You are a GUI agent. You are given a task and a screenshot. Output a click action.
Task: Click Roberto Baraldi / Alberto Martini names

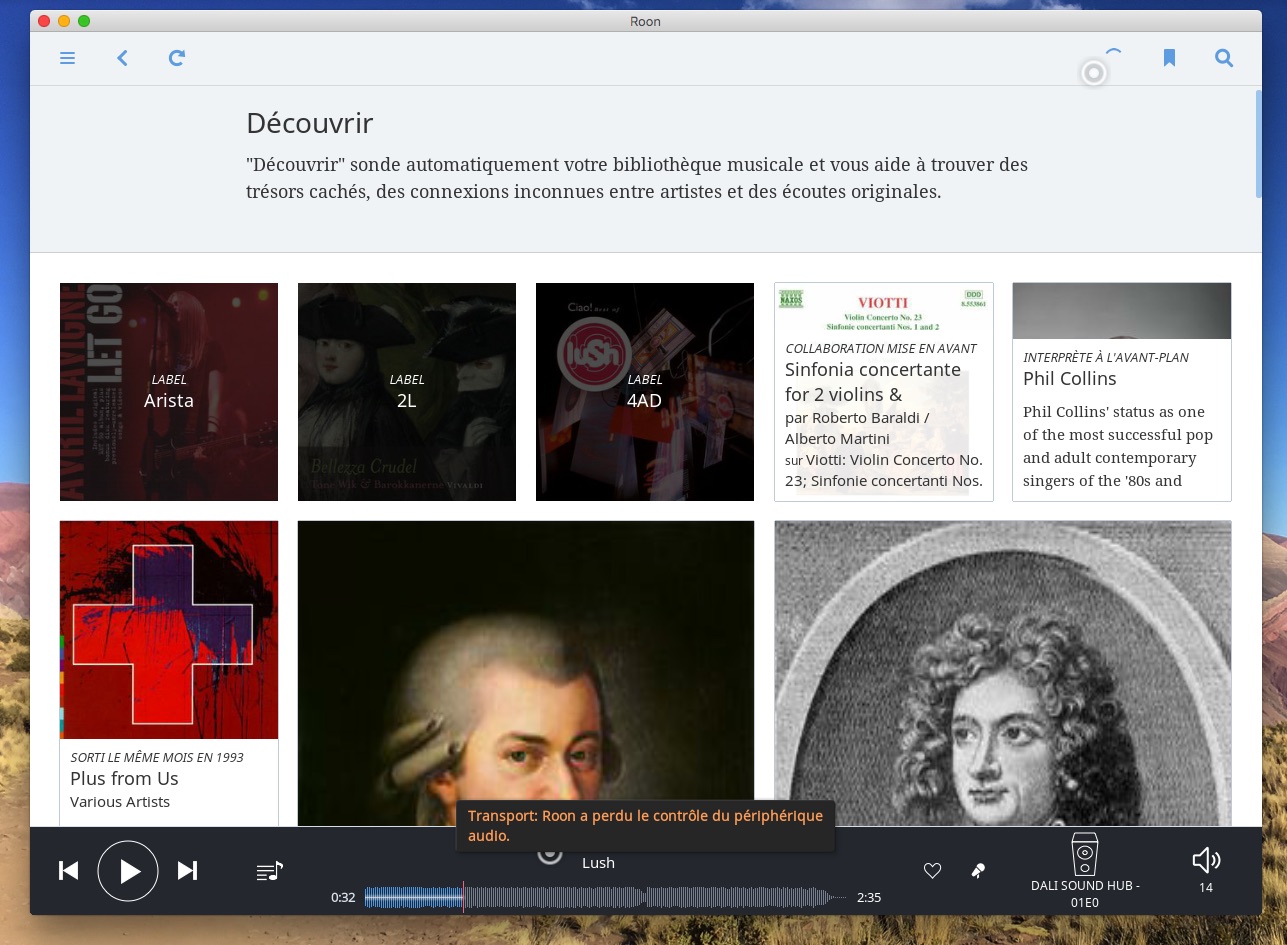pos(857,428)
